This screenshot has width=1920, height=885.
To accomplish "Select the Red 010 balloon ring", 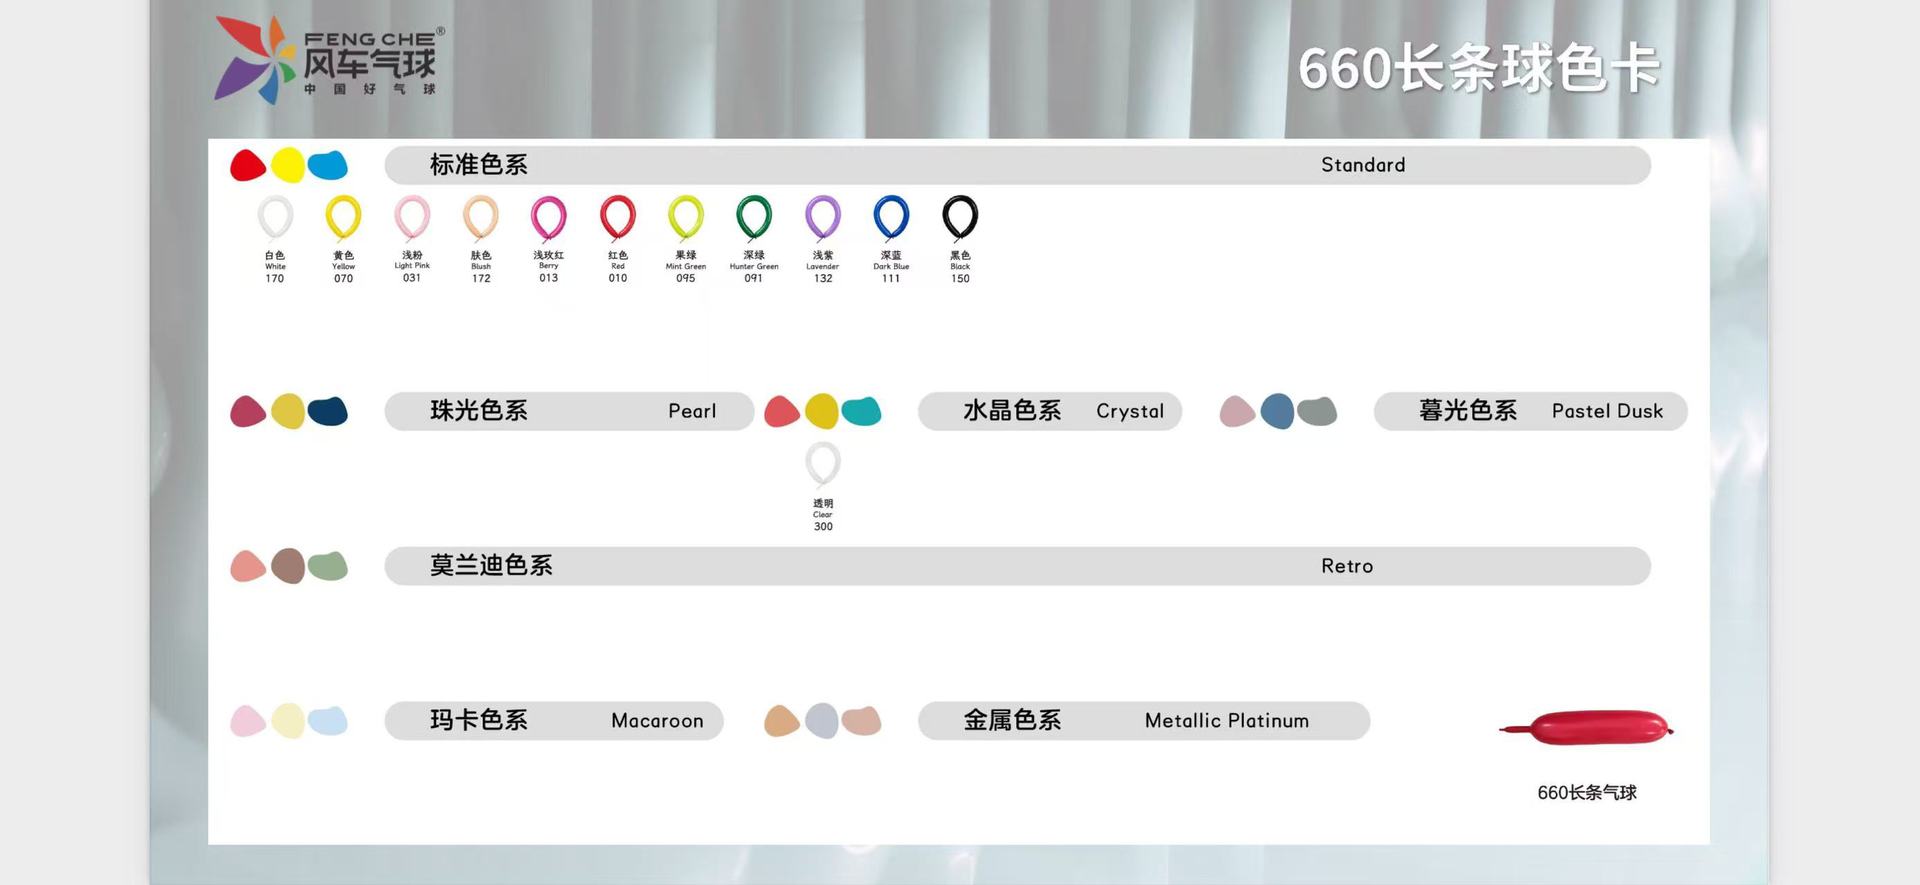I will pyautogui.click(x=618, y=218).
